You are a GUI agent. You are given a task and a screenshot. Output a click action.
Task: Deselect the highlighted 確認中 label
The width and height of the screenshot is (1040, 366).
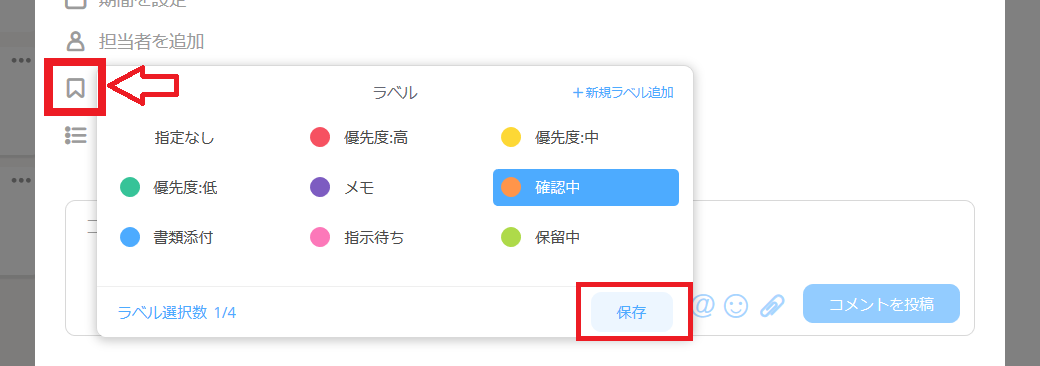[586, 188]
